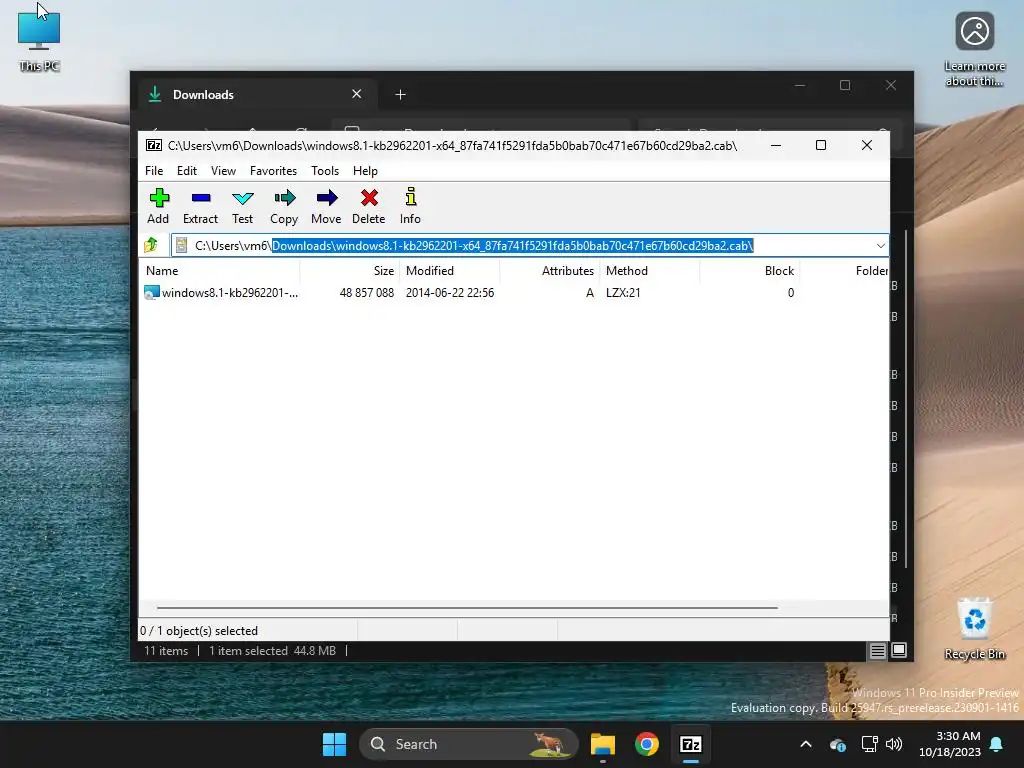Switch Explorer to large thumbnails view icon

(899, 650)
